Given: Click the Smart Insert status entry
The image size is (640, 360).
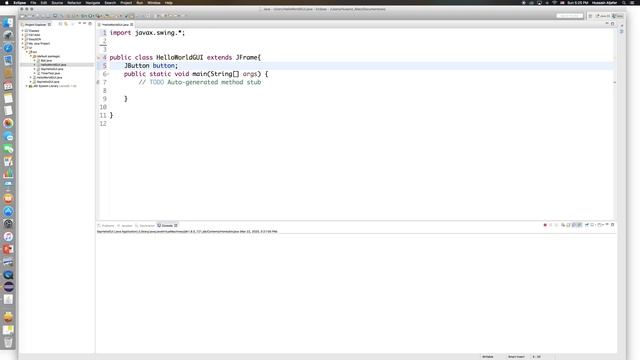Looking at the screenshot, I should 516,357.
